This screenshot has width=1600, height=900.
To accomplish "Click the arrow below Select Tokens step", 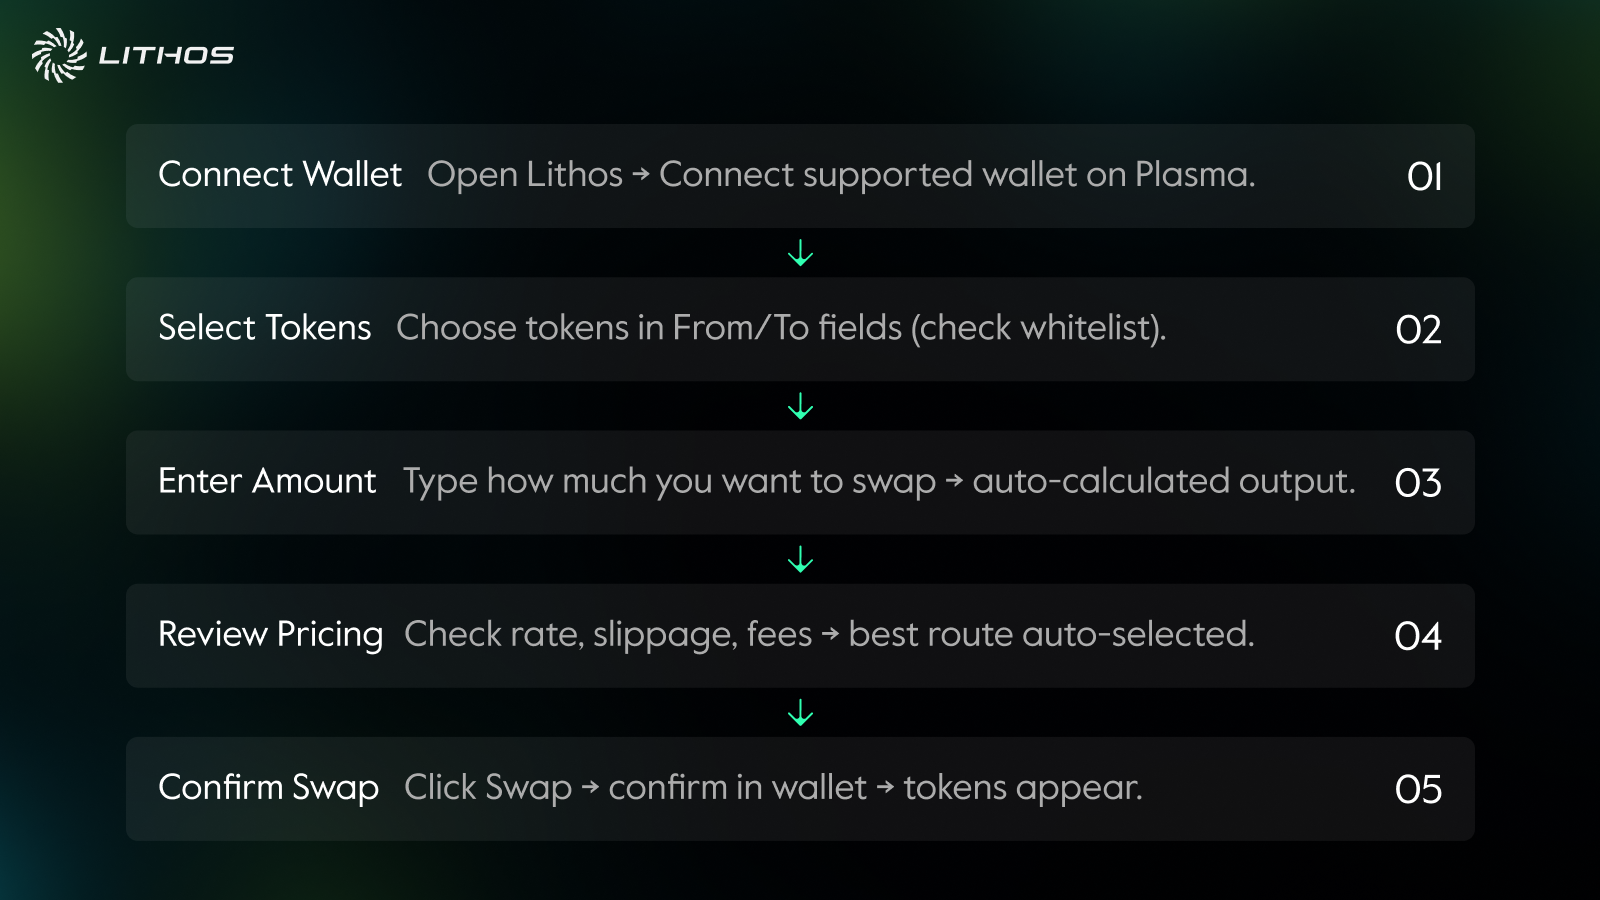I will (x=800, y=406).
